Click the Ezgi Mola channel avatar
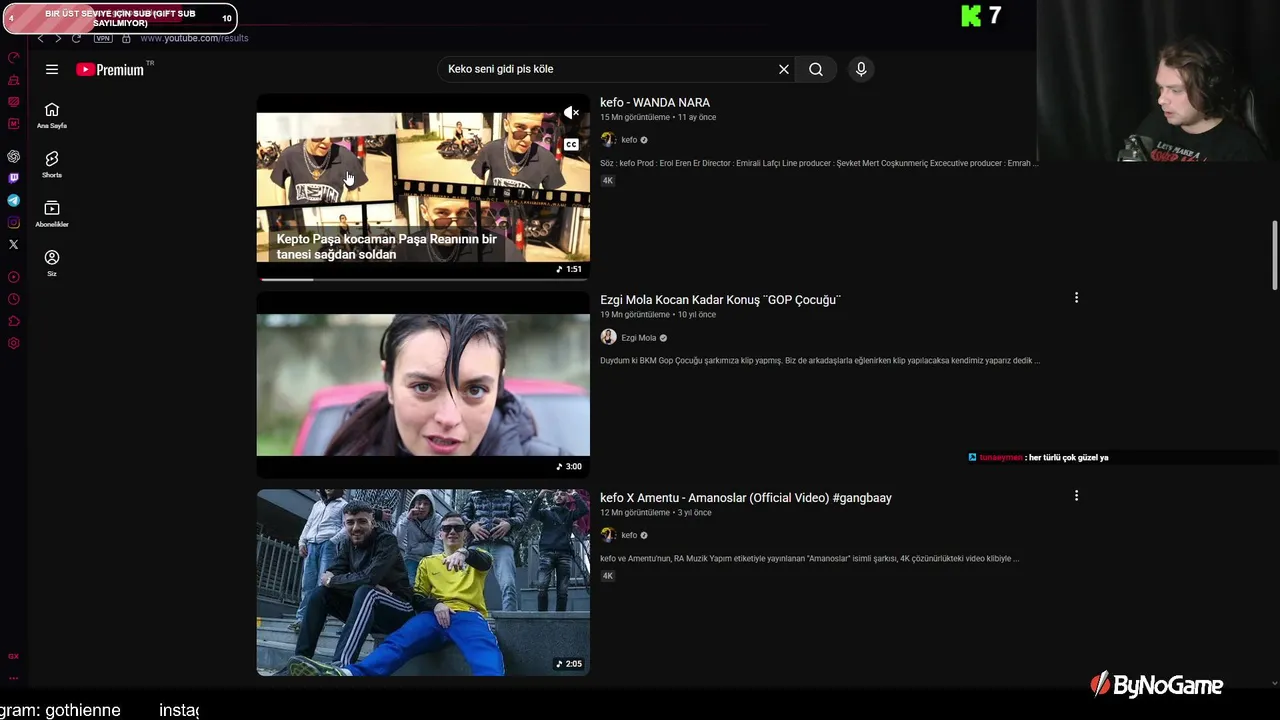Viewport: 1280px width, 720px height. pos(608,338)
